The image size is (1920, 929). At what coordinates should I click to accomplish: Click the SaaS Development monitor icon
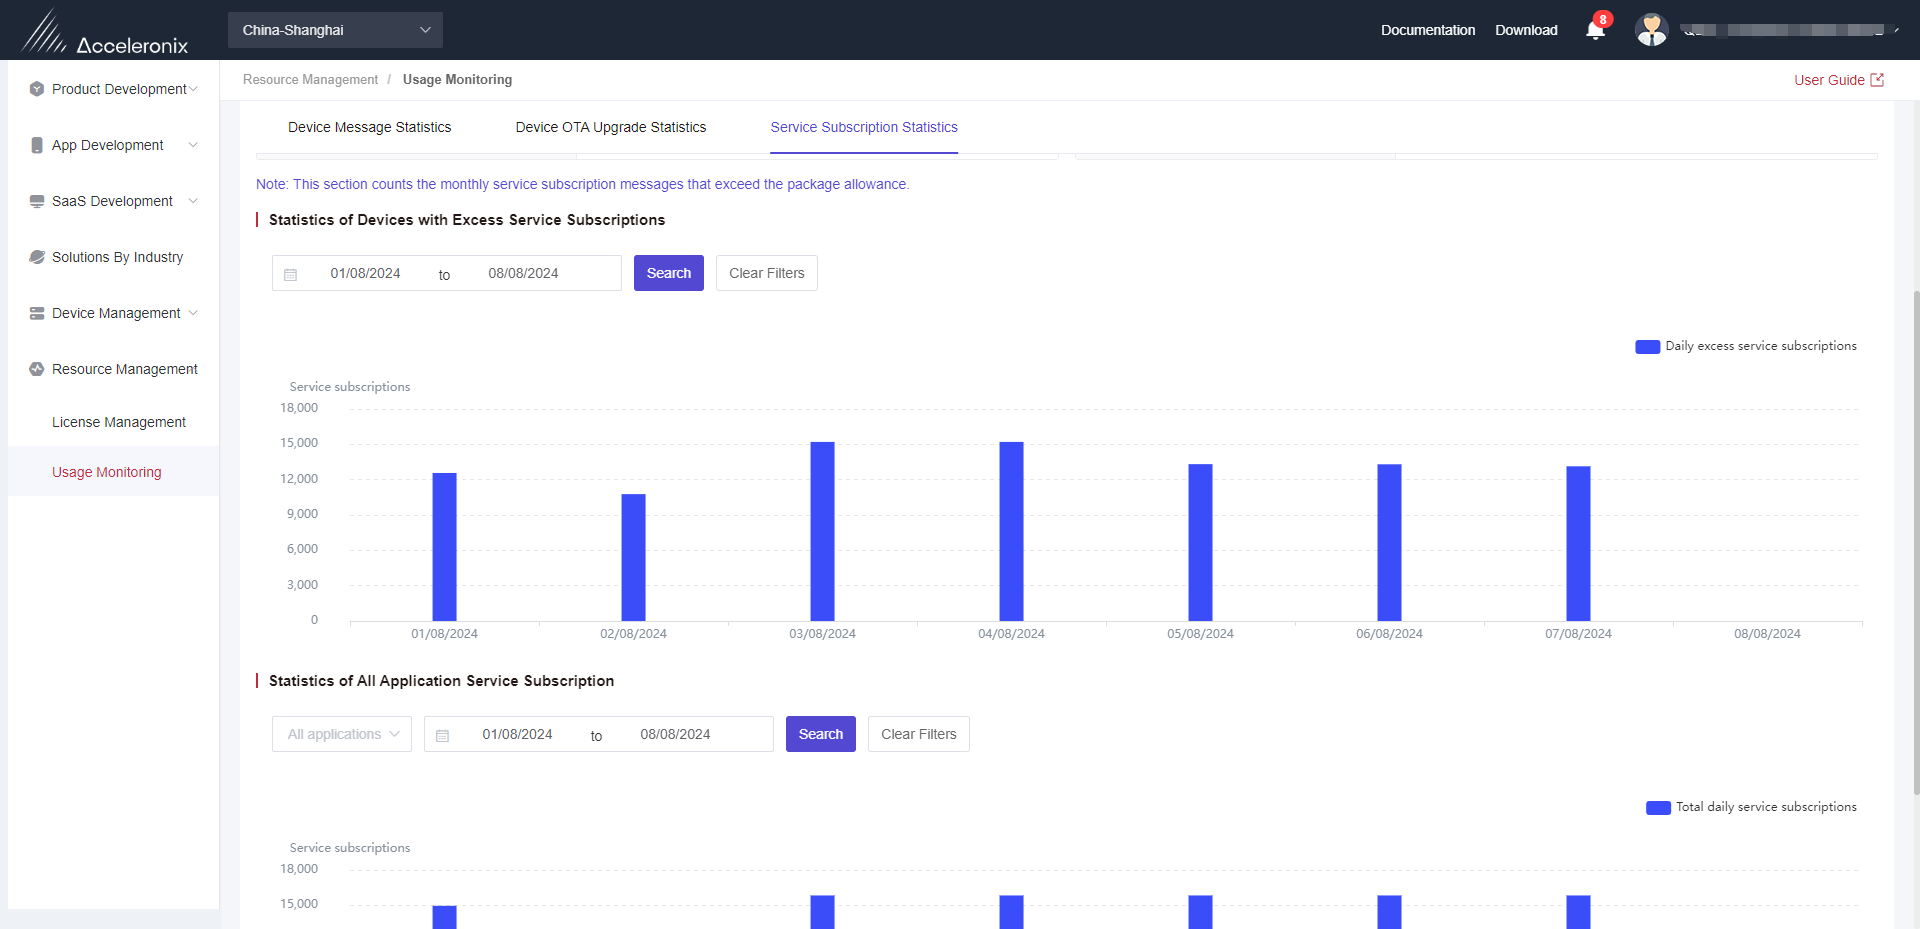37,201
